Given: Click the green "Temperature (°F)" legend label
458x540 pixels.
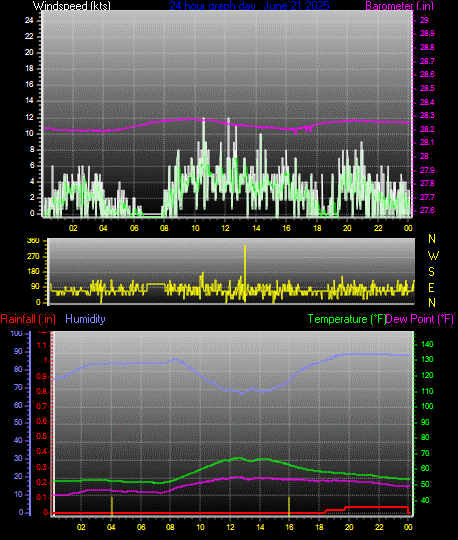Looking at the screenshot, I should pyautogui.click(x=347, y=319).
